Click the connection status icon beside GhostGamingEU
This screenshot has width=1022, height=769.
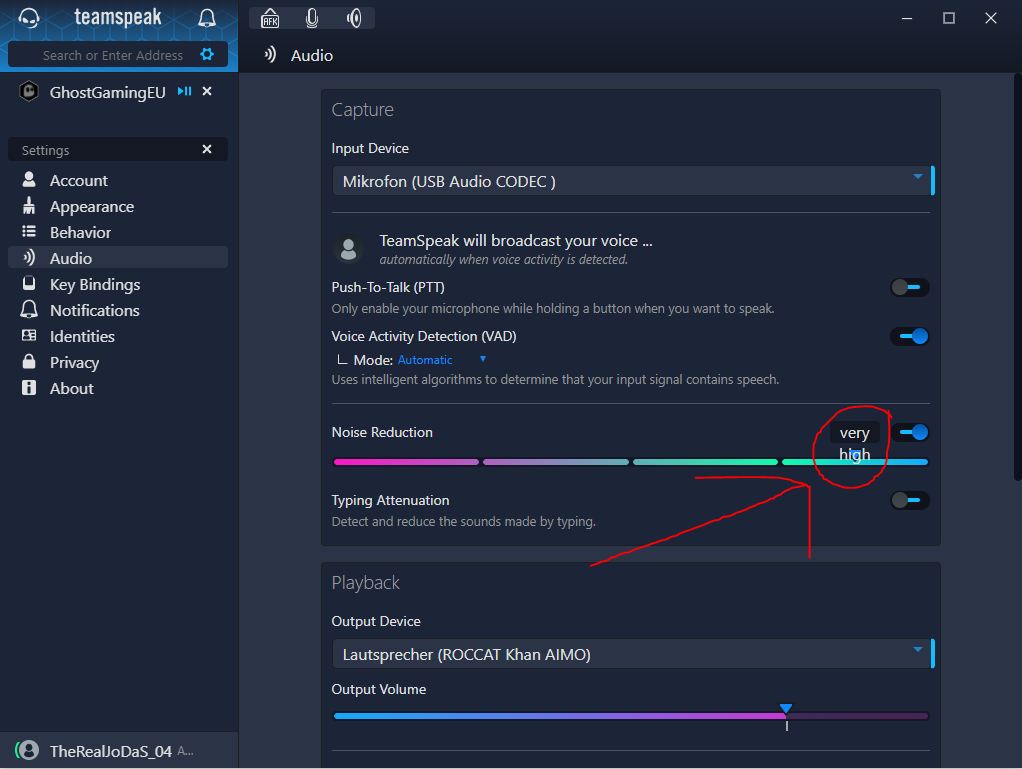click(184, 91)
